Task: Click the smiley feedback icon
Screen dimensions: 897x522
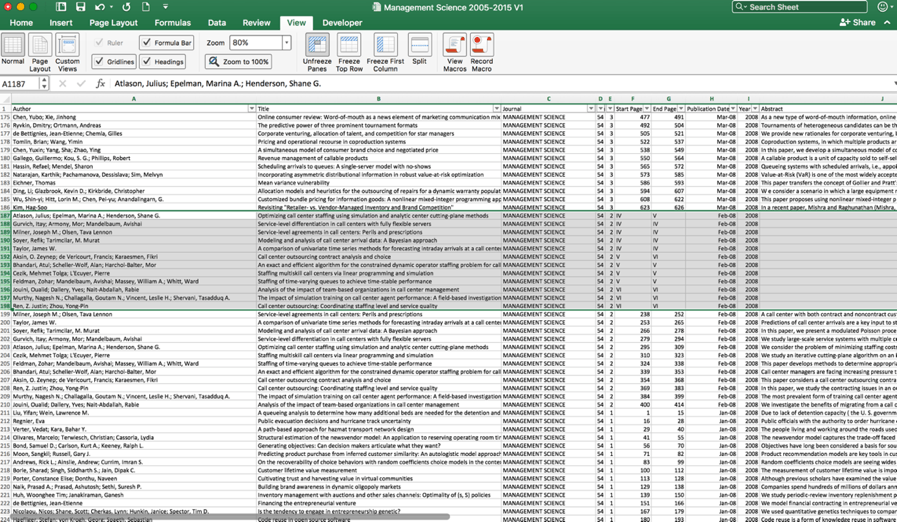Action: tap(883, 7)
